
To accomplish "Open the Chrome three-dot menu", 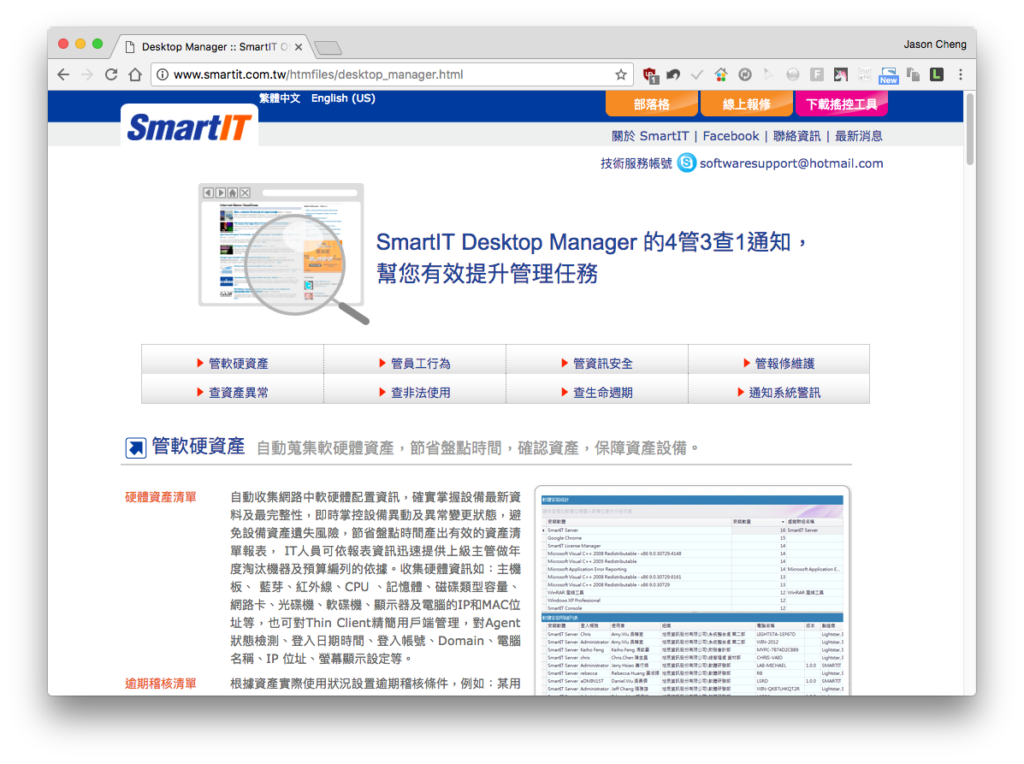I will click(961, 74).
